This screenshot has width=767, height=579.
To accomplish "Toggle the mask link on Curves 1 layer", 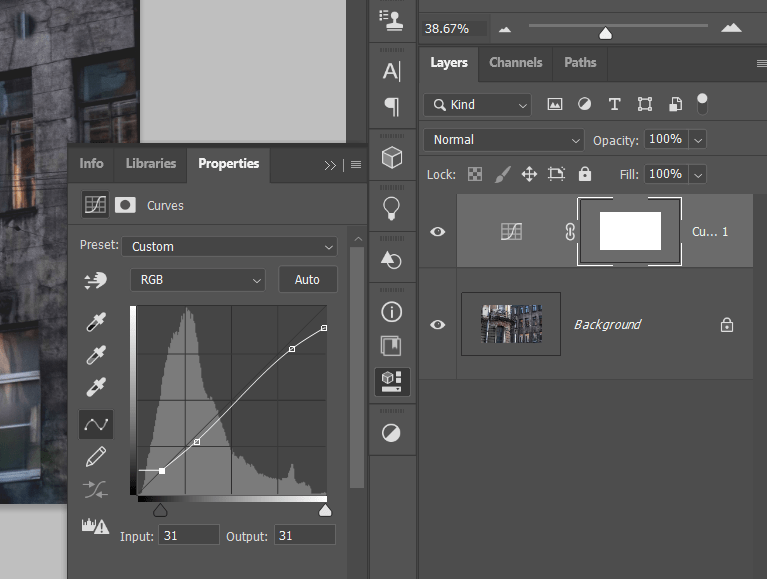I will click(x=570, y=231).
